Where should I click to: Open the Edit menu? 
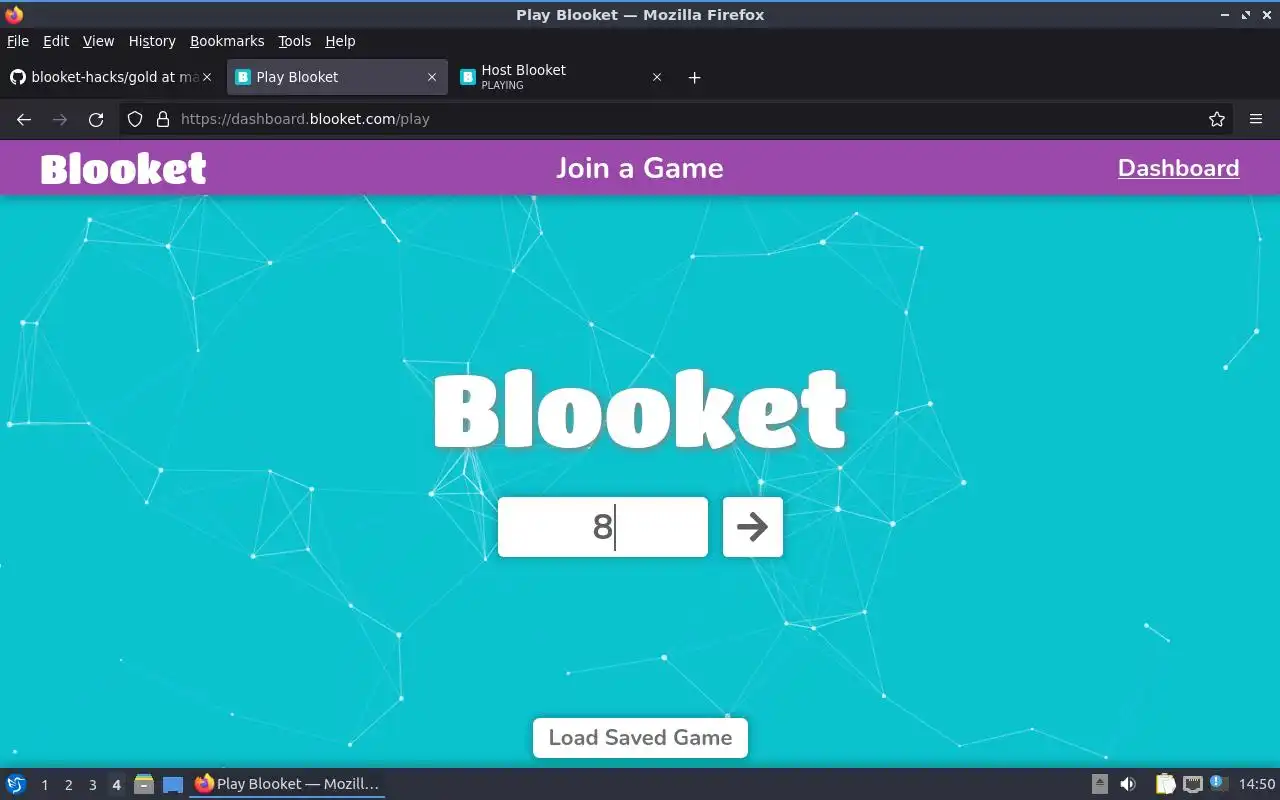coord(56,41)
